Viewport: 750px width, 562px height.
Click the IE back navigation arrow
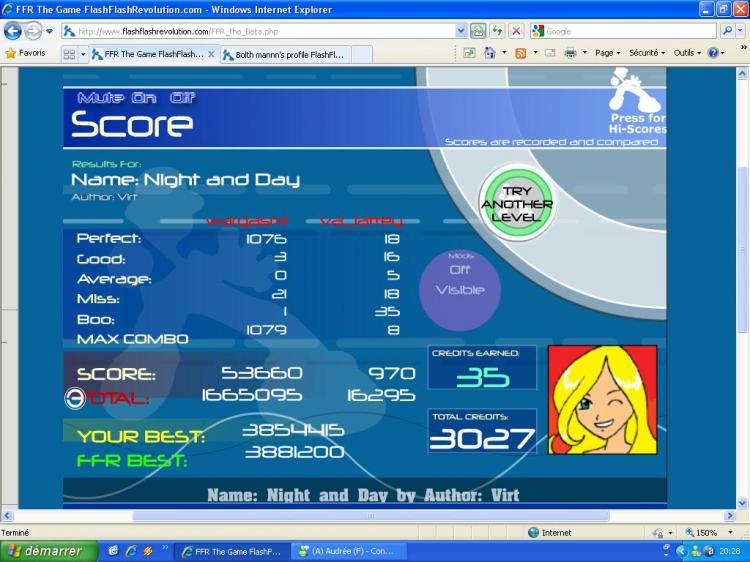(x=13, y=31)
